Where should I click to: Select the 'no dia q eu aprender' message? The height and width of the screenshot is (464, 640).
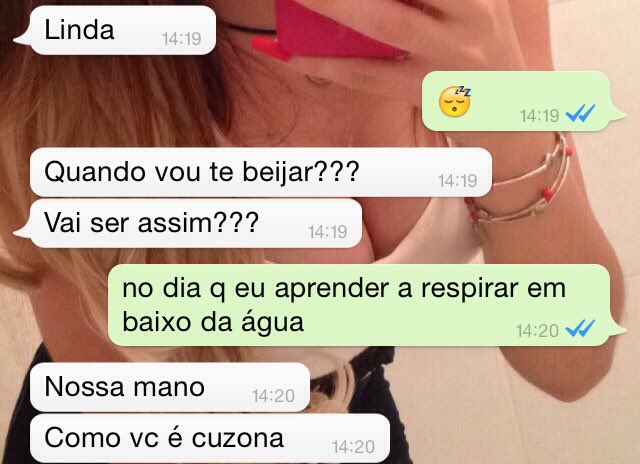366,305
